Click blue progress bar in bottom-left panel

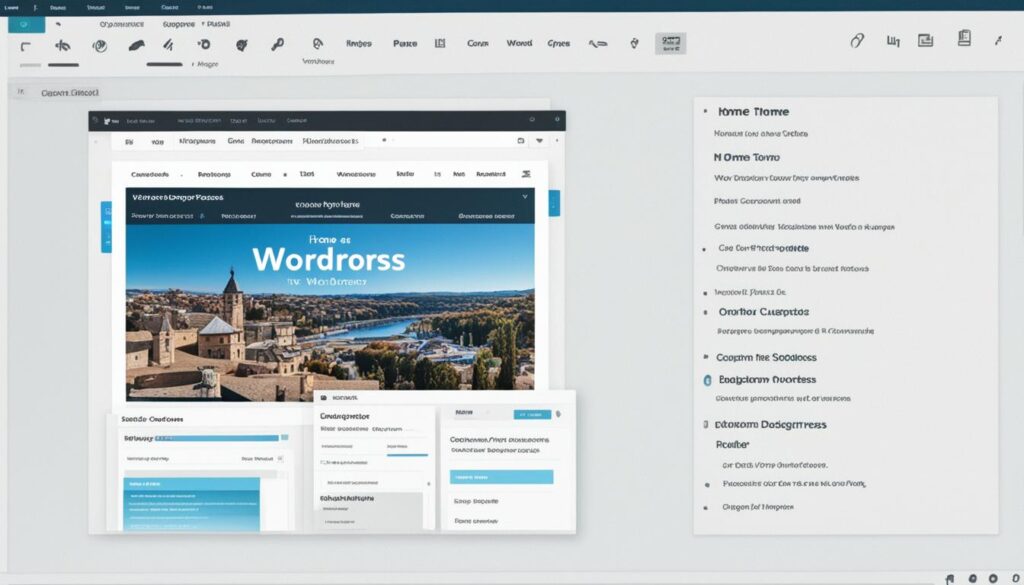(217, 438)
